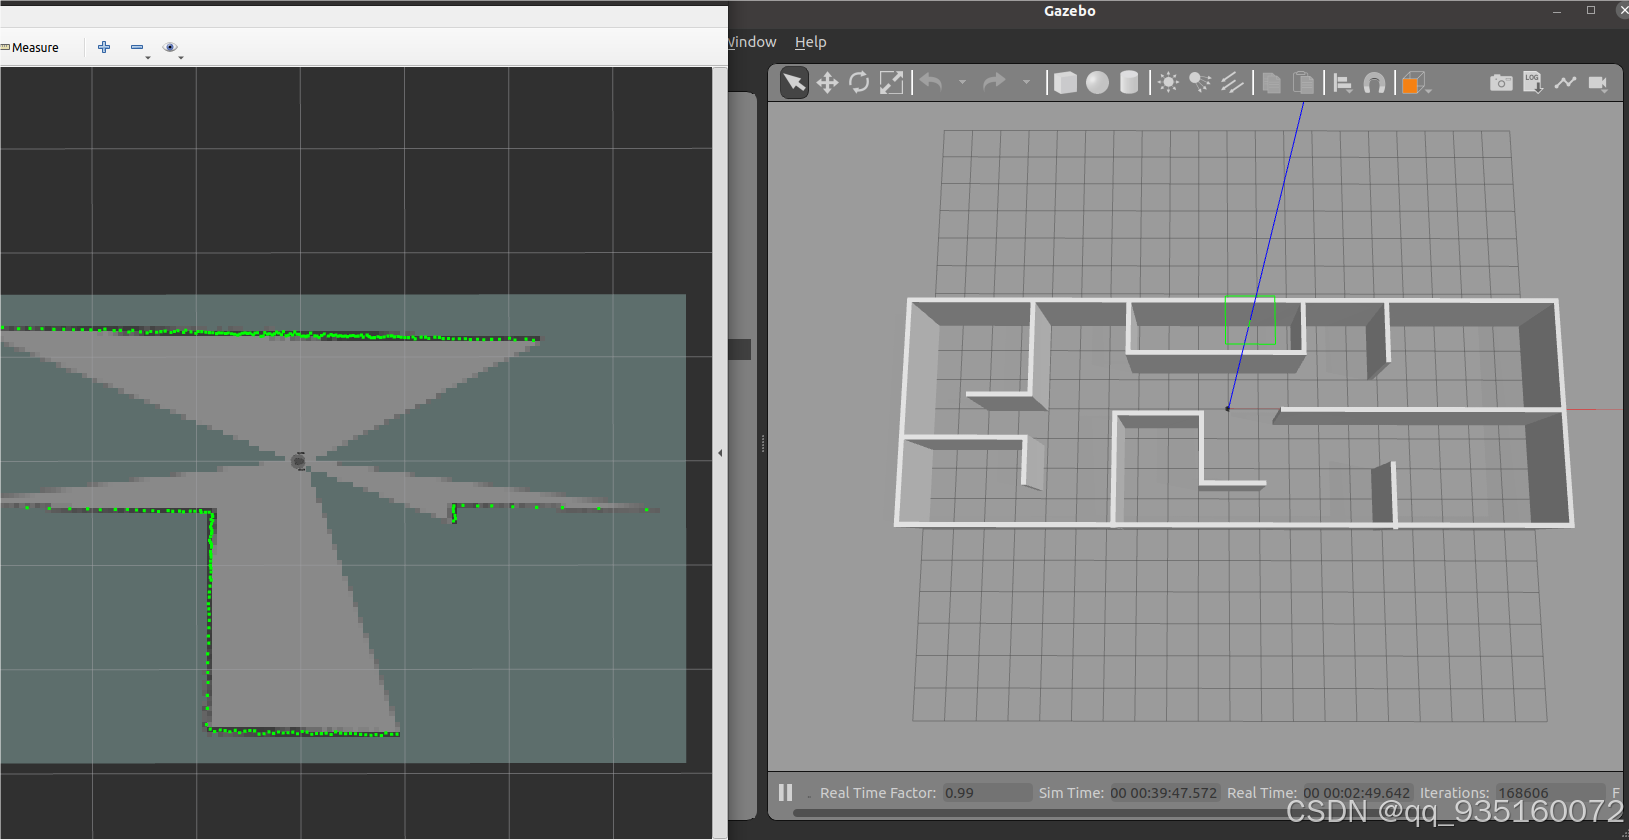Click the Undo arrow in Gazebo toolbar
The height and width of the screenshot is (840, 1629).
(931, 82)
